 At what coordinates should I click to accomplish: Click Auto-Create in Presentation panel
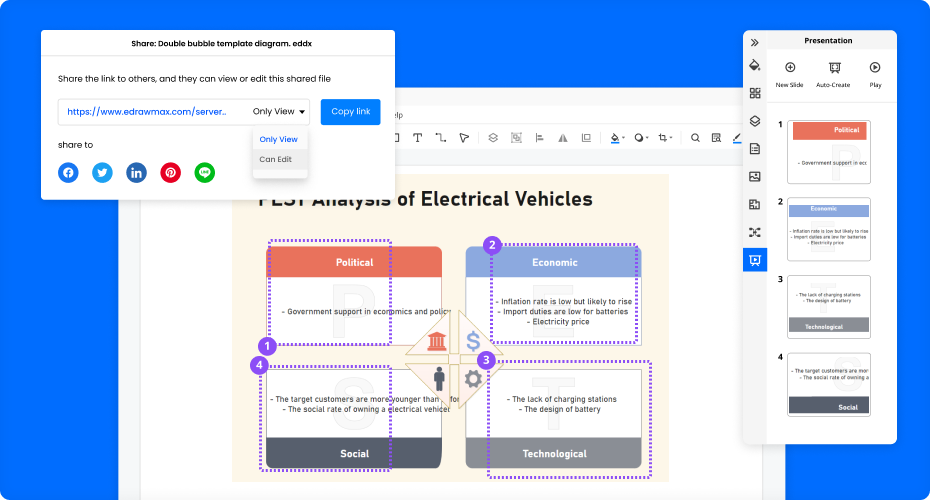click(832, 73)
